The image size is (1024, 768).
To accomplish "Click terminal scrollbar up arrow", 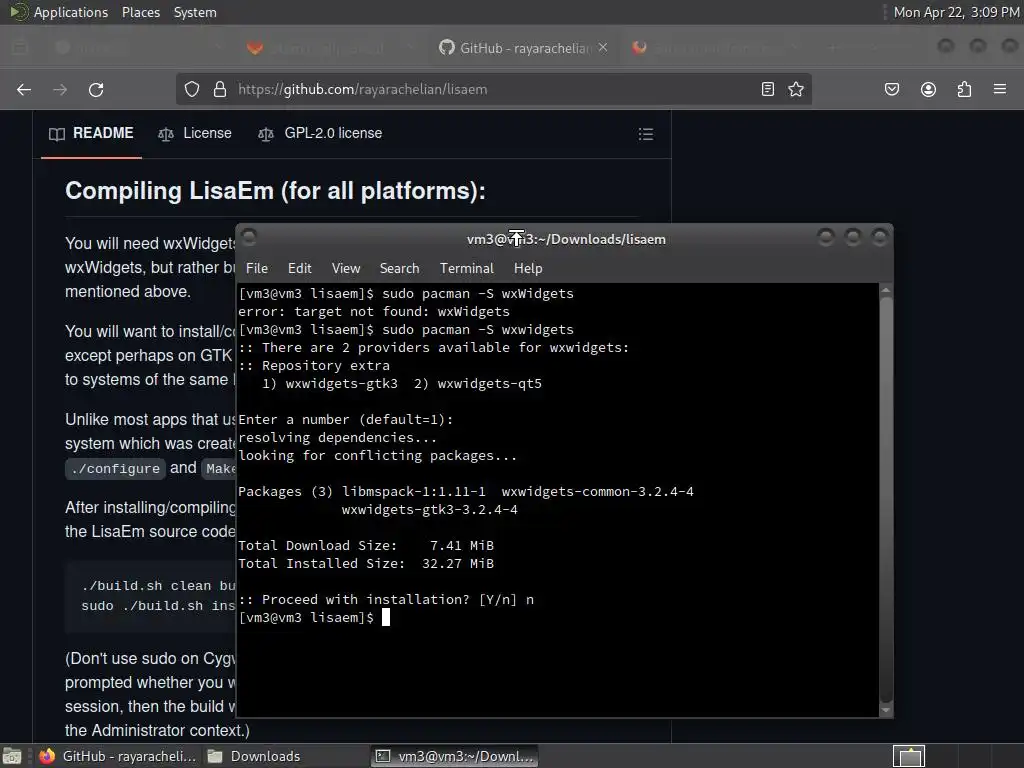I will (886, 289).
